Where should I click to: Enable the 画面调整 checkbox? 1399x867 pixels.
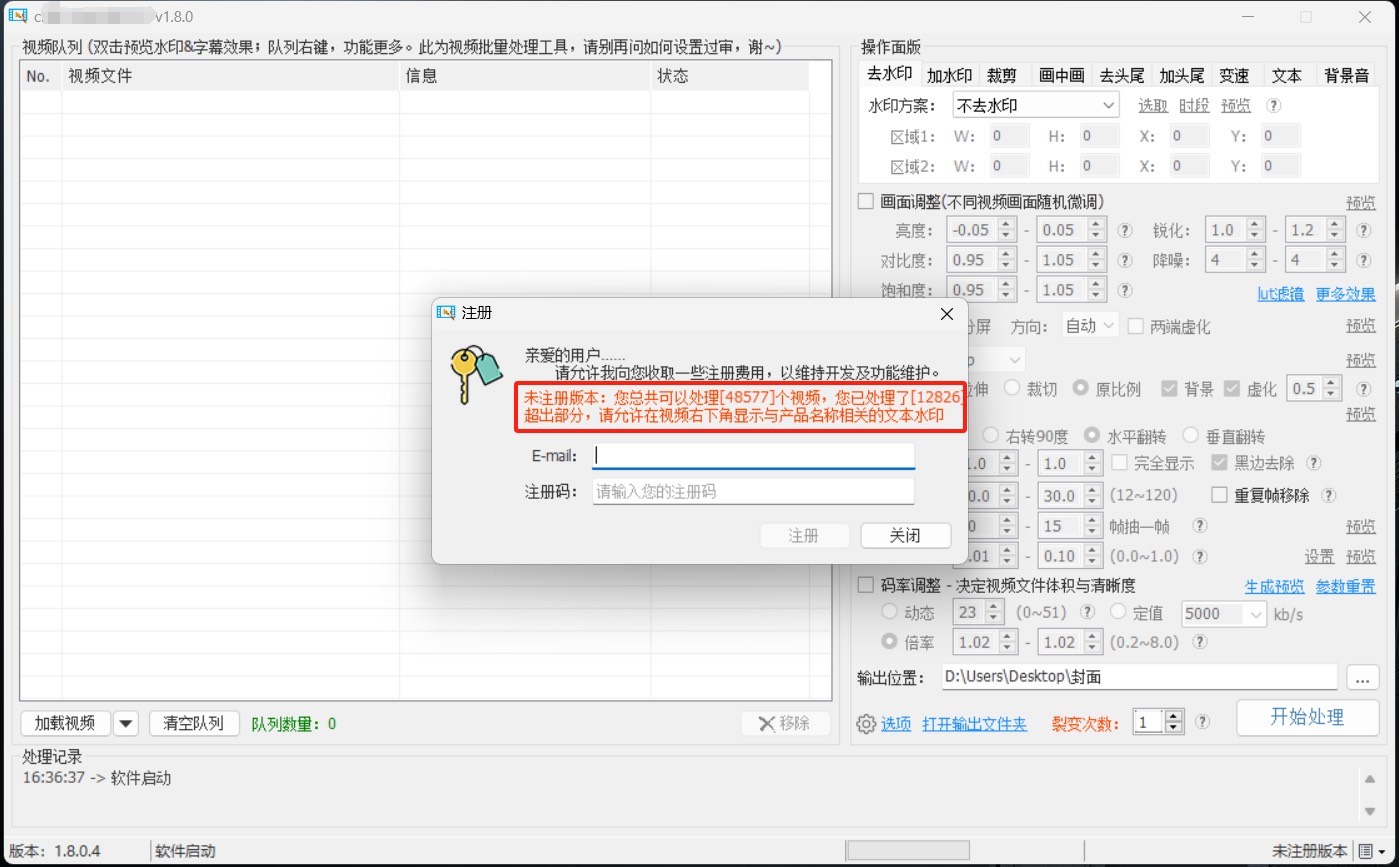[866, 201]
